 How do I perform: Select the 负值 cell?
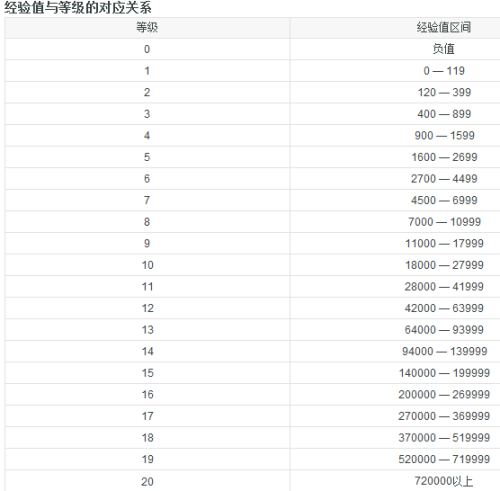coord(395,49)
